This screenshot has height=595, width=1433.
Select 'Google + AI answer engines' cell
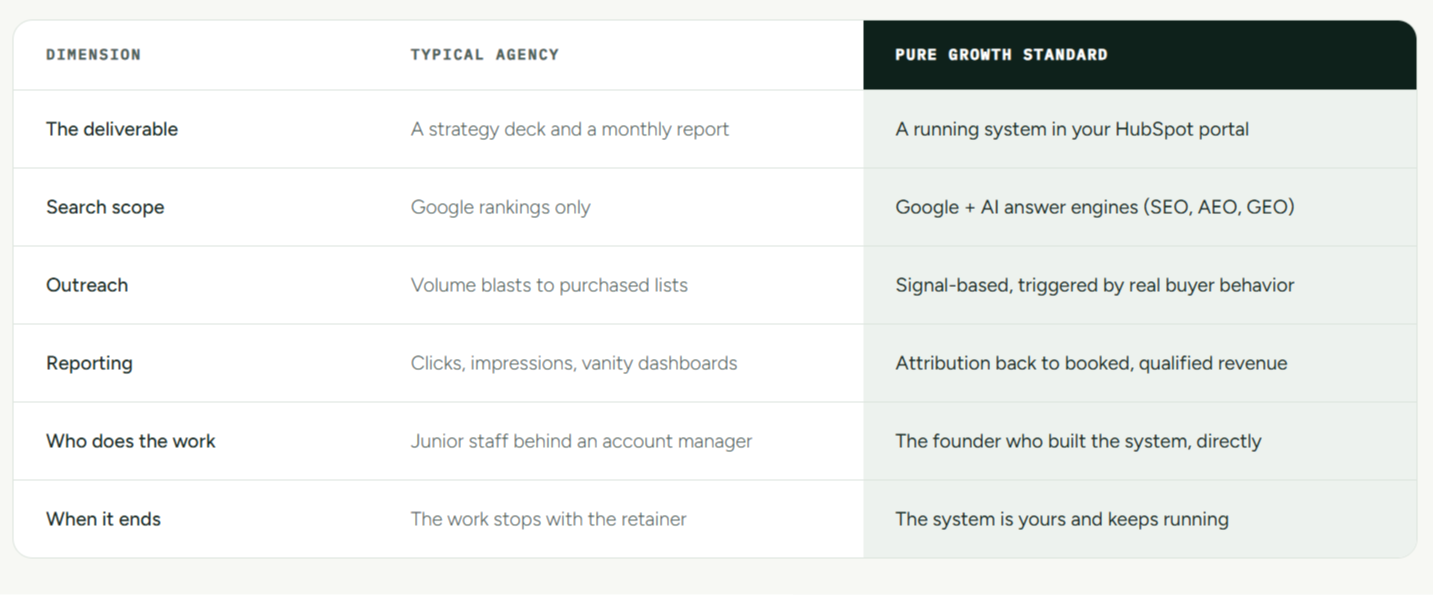tap(1095, 207)
